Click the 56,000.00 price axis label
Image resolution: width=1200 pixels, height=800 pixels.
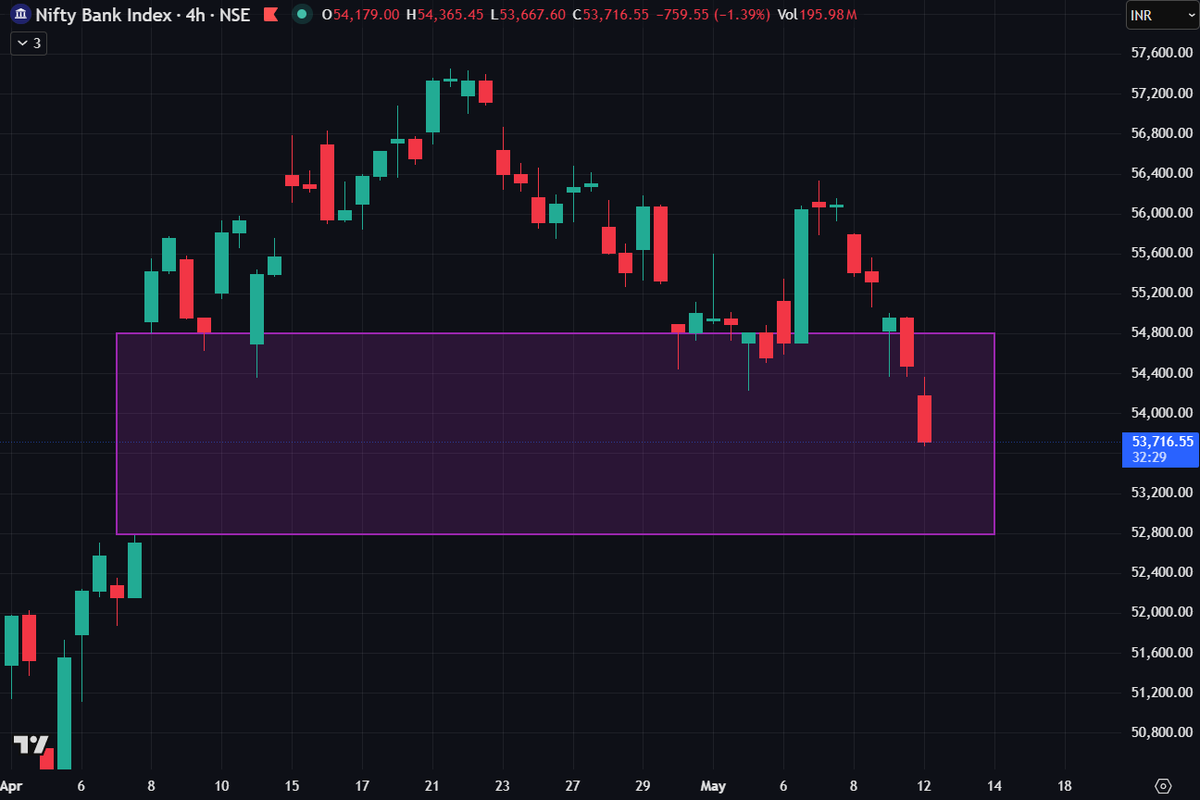click(x=1162, y=213)
